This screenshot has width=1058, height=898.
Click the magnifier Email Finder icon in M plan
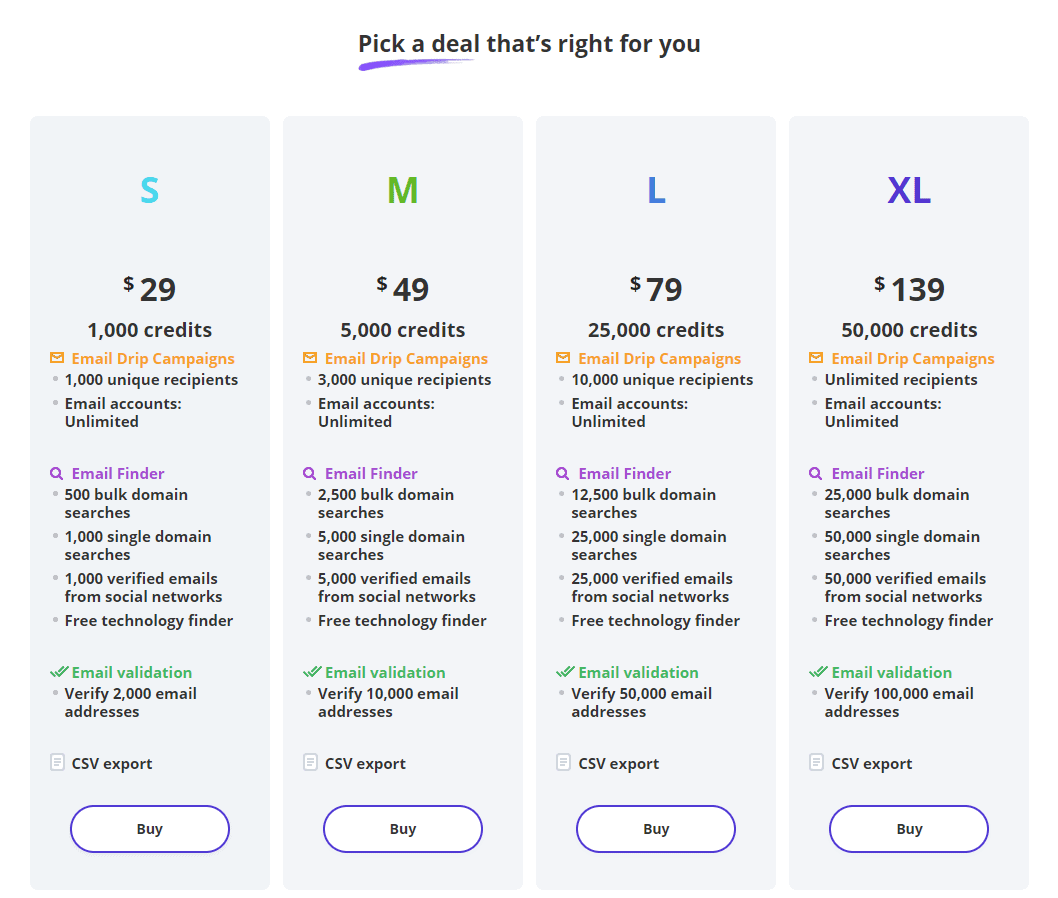(310, 474)
